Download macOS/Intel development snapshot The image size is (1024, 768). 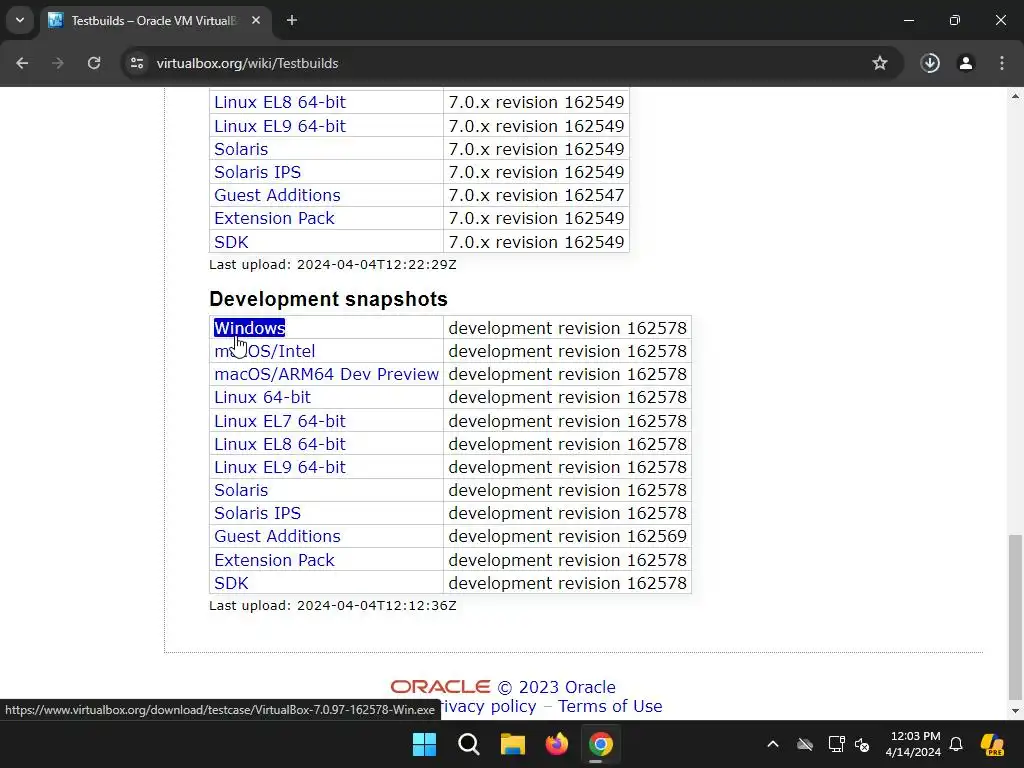264,351
